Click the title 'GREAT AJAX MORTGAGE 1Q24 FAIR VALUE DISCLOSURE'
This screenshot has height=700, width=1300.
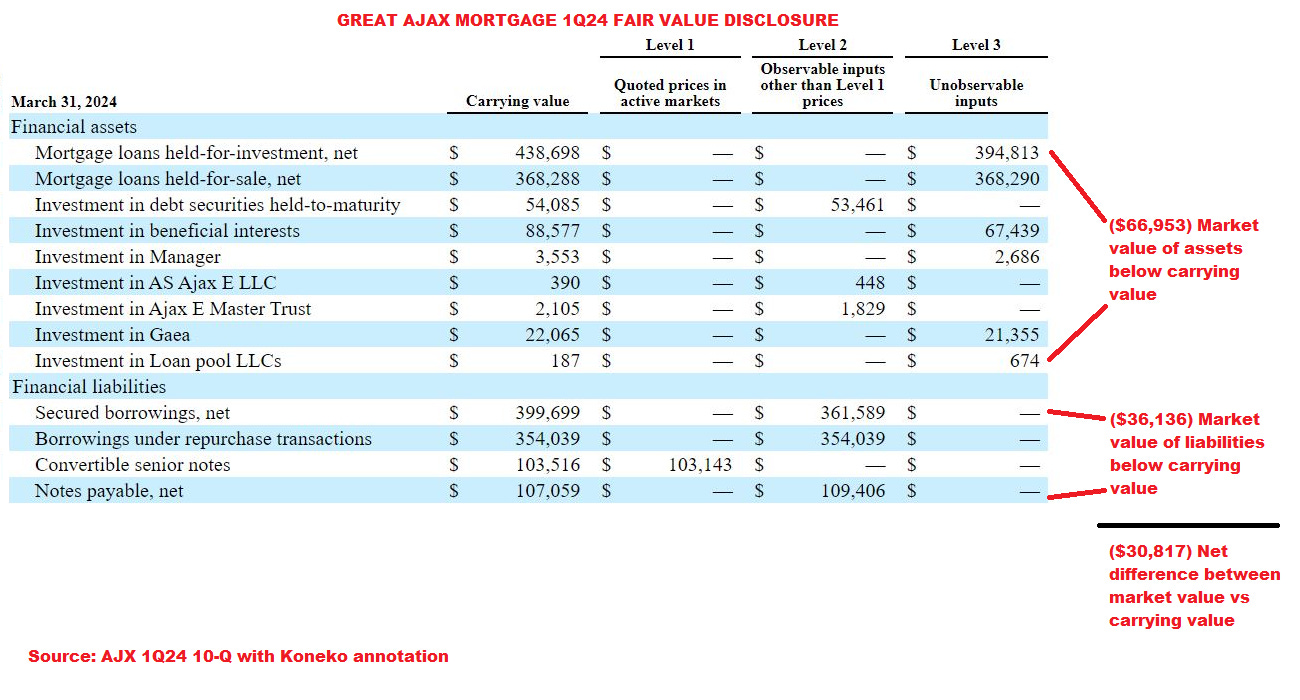click(588, 20)
